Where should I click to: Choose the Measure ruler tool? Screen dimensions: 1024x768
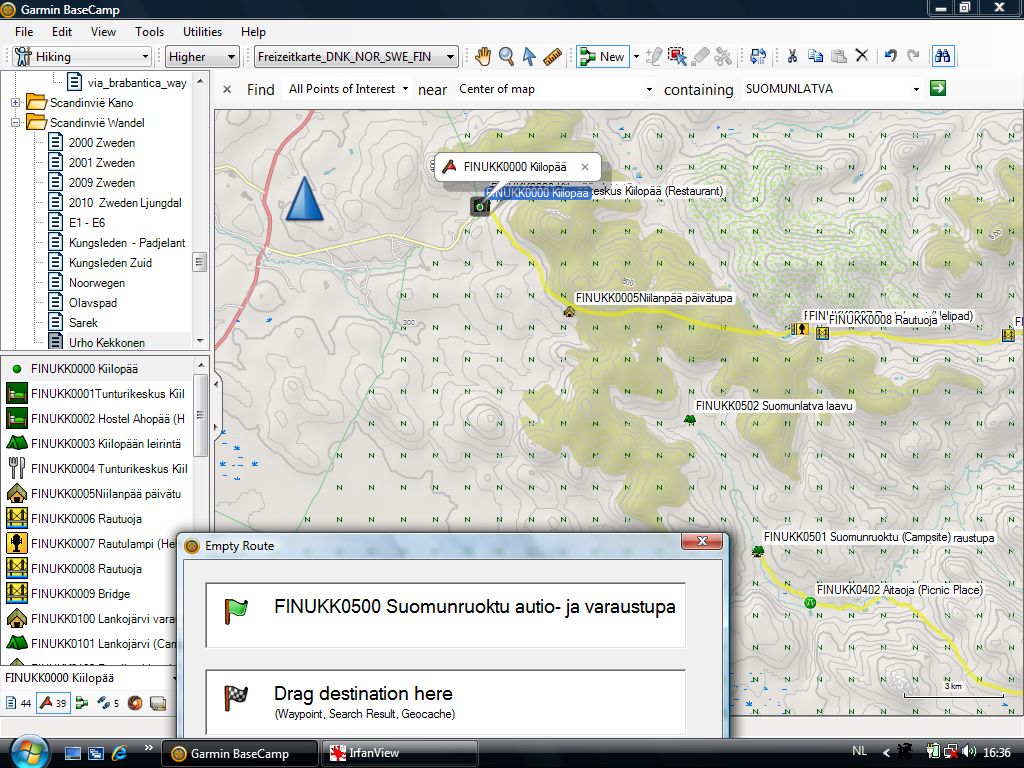click(x=553, y=57)
